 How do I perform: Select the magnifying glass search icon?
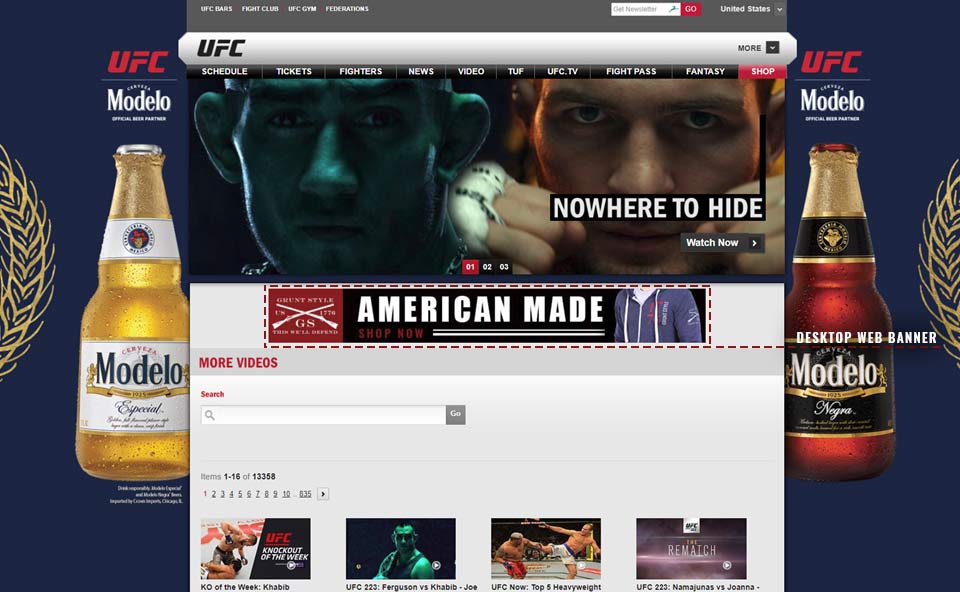[209, 413]
